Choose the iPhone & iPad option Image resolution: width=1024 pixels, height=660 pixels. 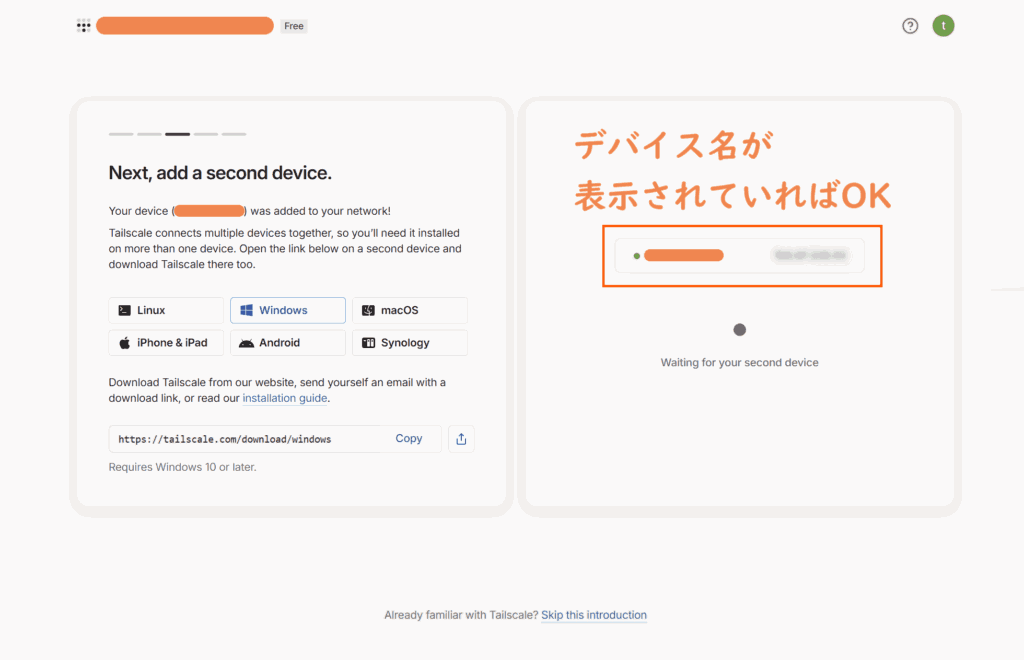click(x=166, y=343)
